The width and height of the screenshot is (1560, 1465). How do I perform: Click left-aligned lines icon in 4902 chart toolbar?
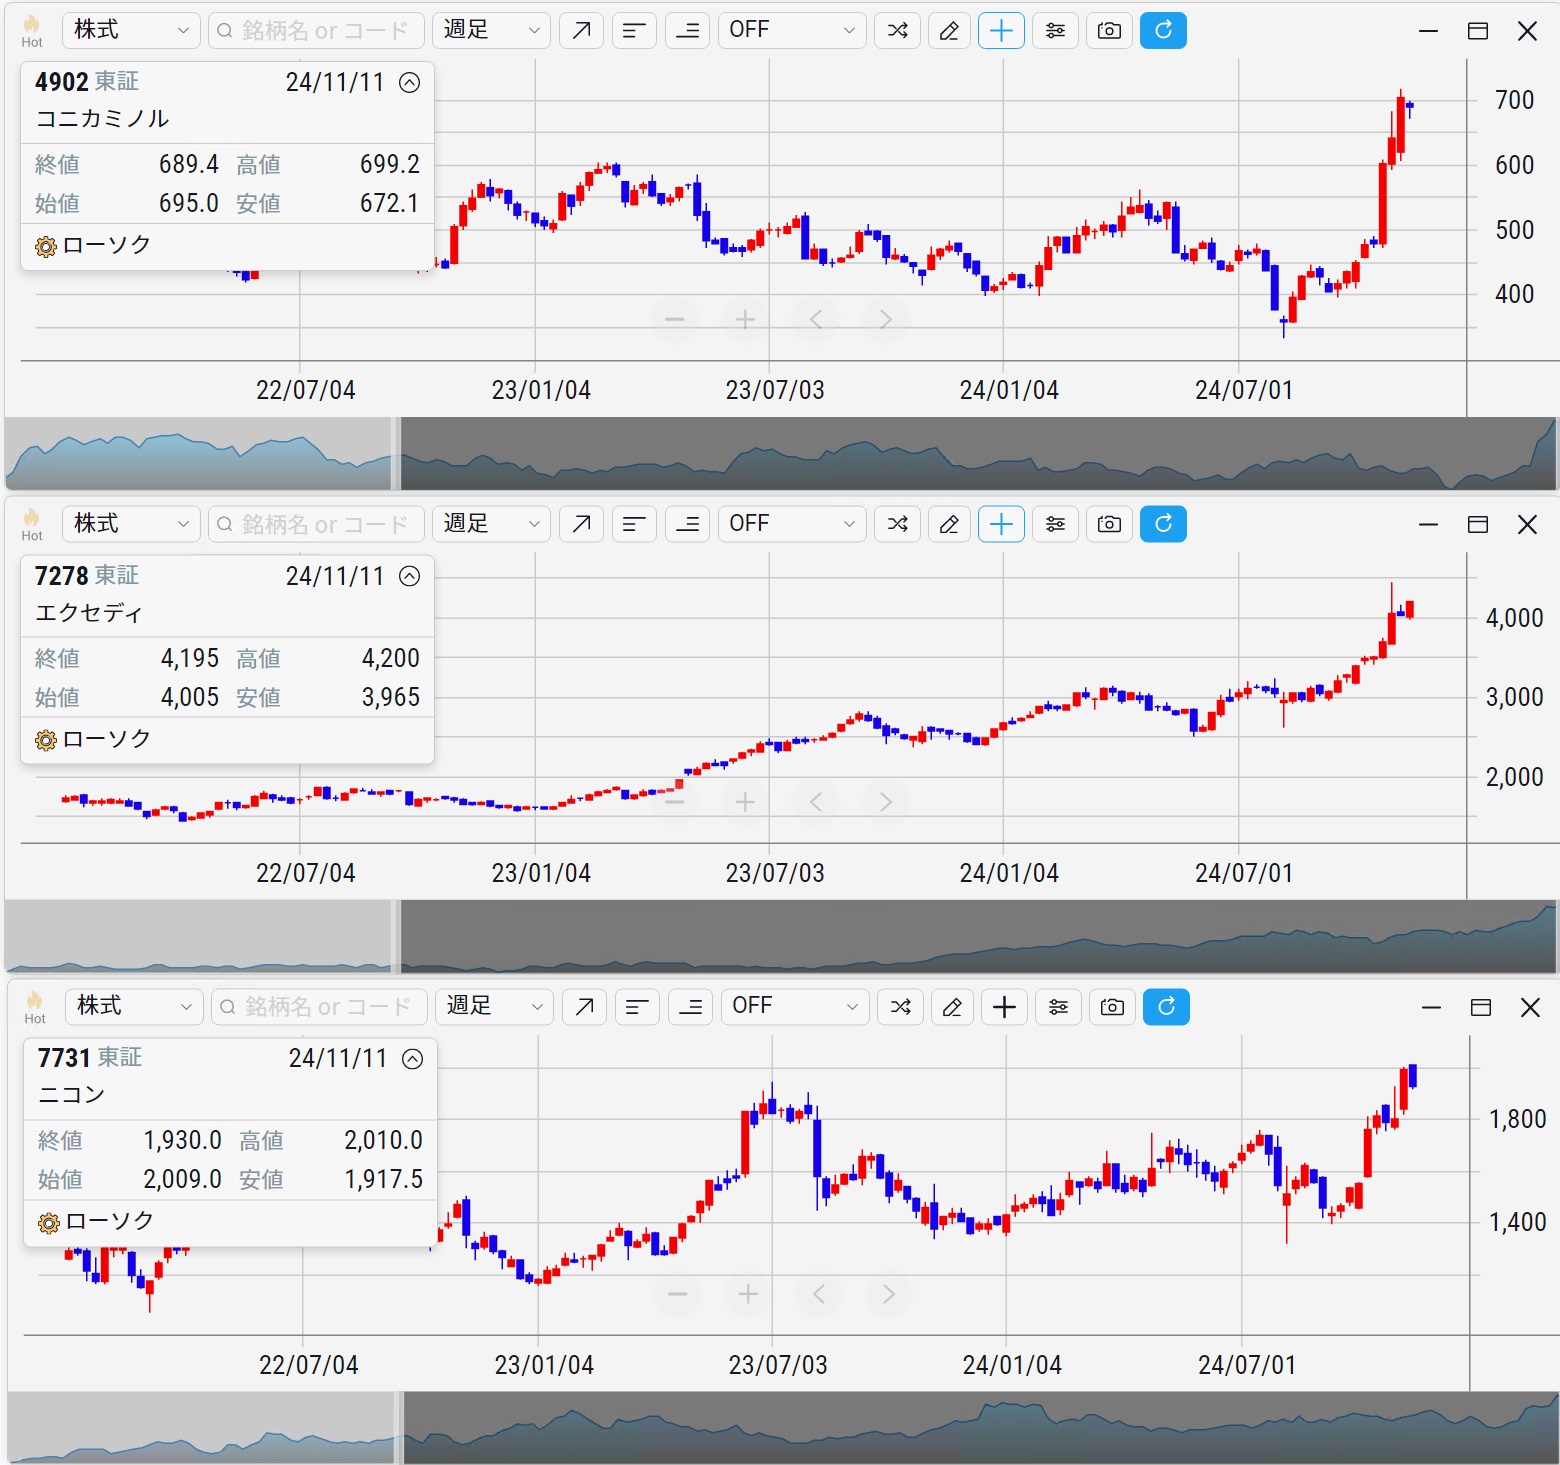(x=634, y=30)
